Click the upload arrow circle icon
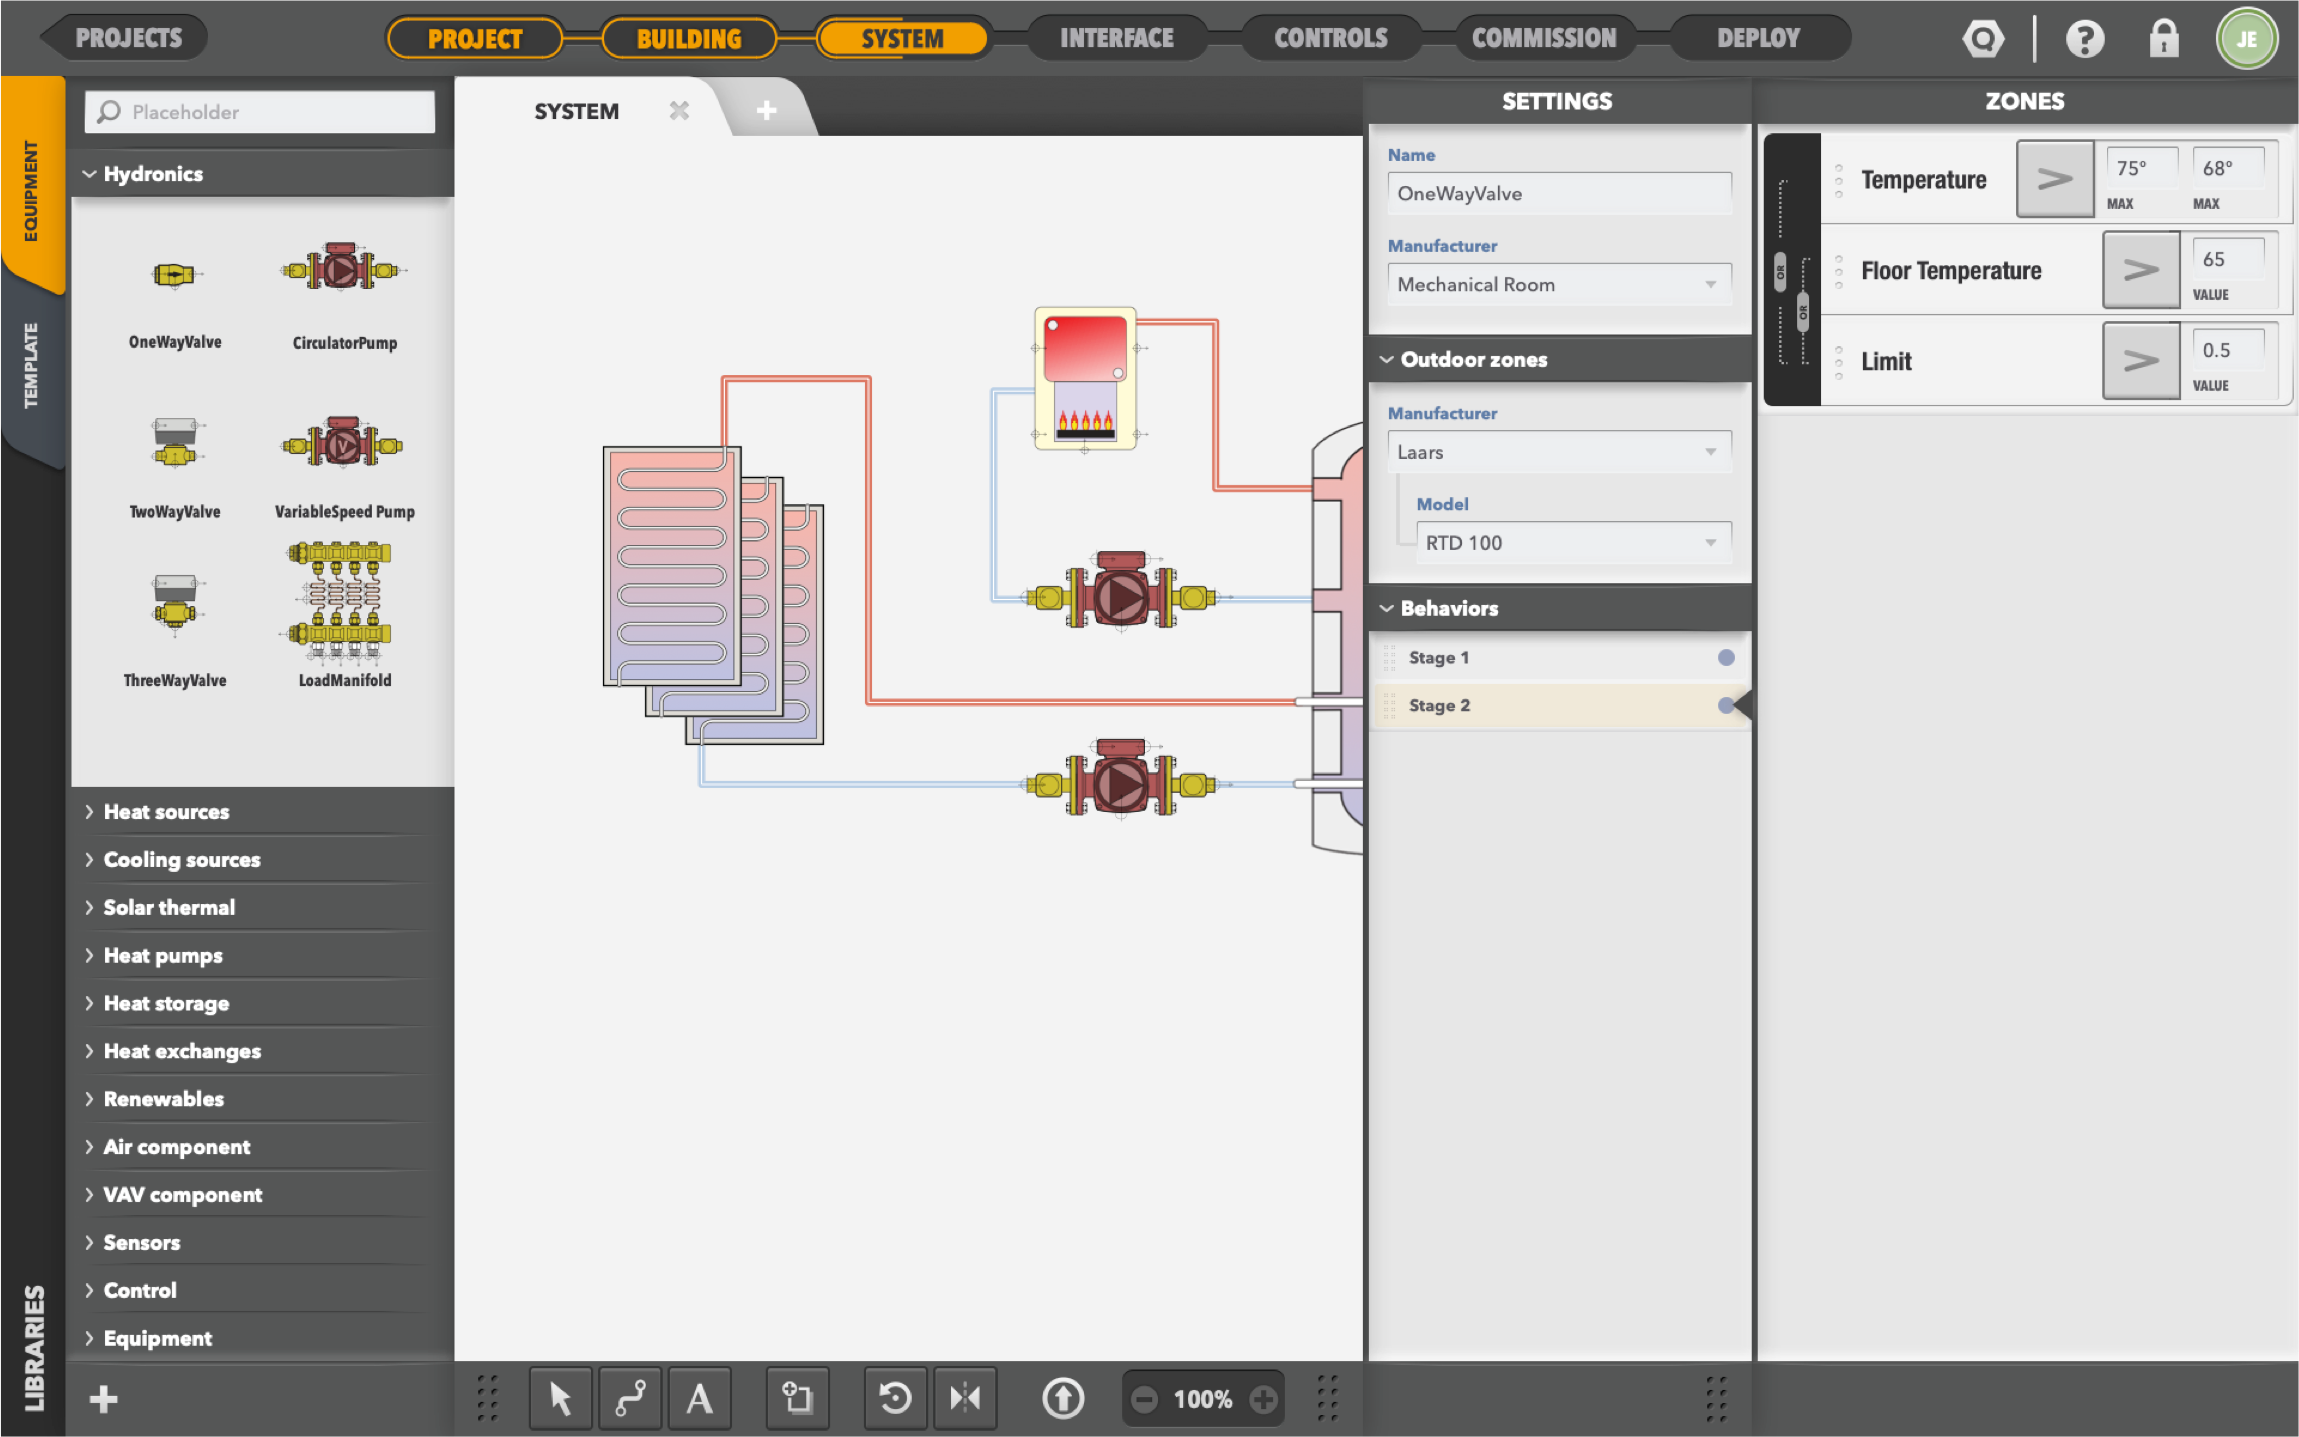 coord(1062,1398)
